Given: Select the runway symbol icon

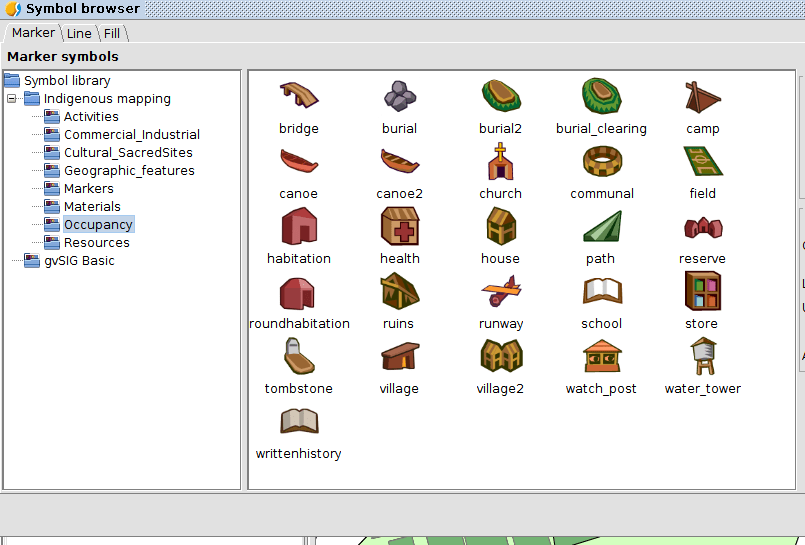Looking at the screenshot, I should 500,292.
